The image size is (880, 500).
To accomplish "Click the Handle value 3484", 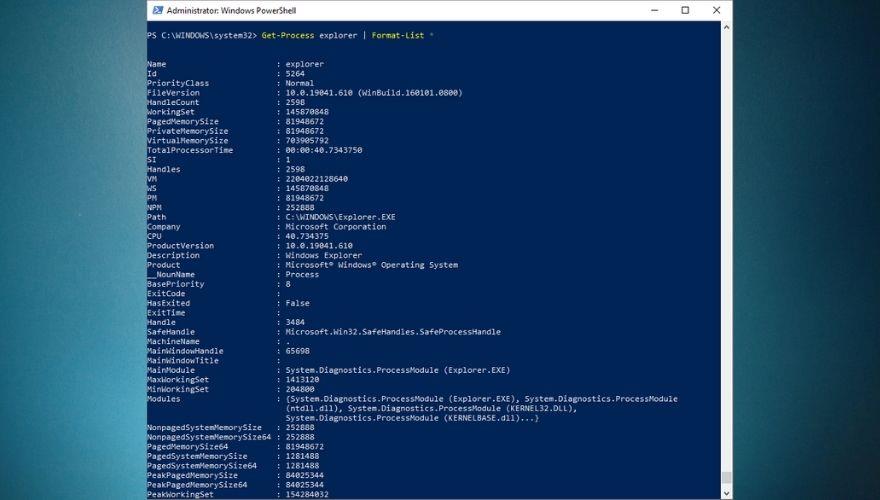I will pyautogui.click(x=295, y=322).
